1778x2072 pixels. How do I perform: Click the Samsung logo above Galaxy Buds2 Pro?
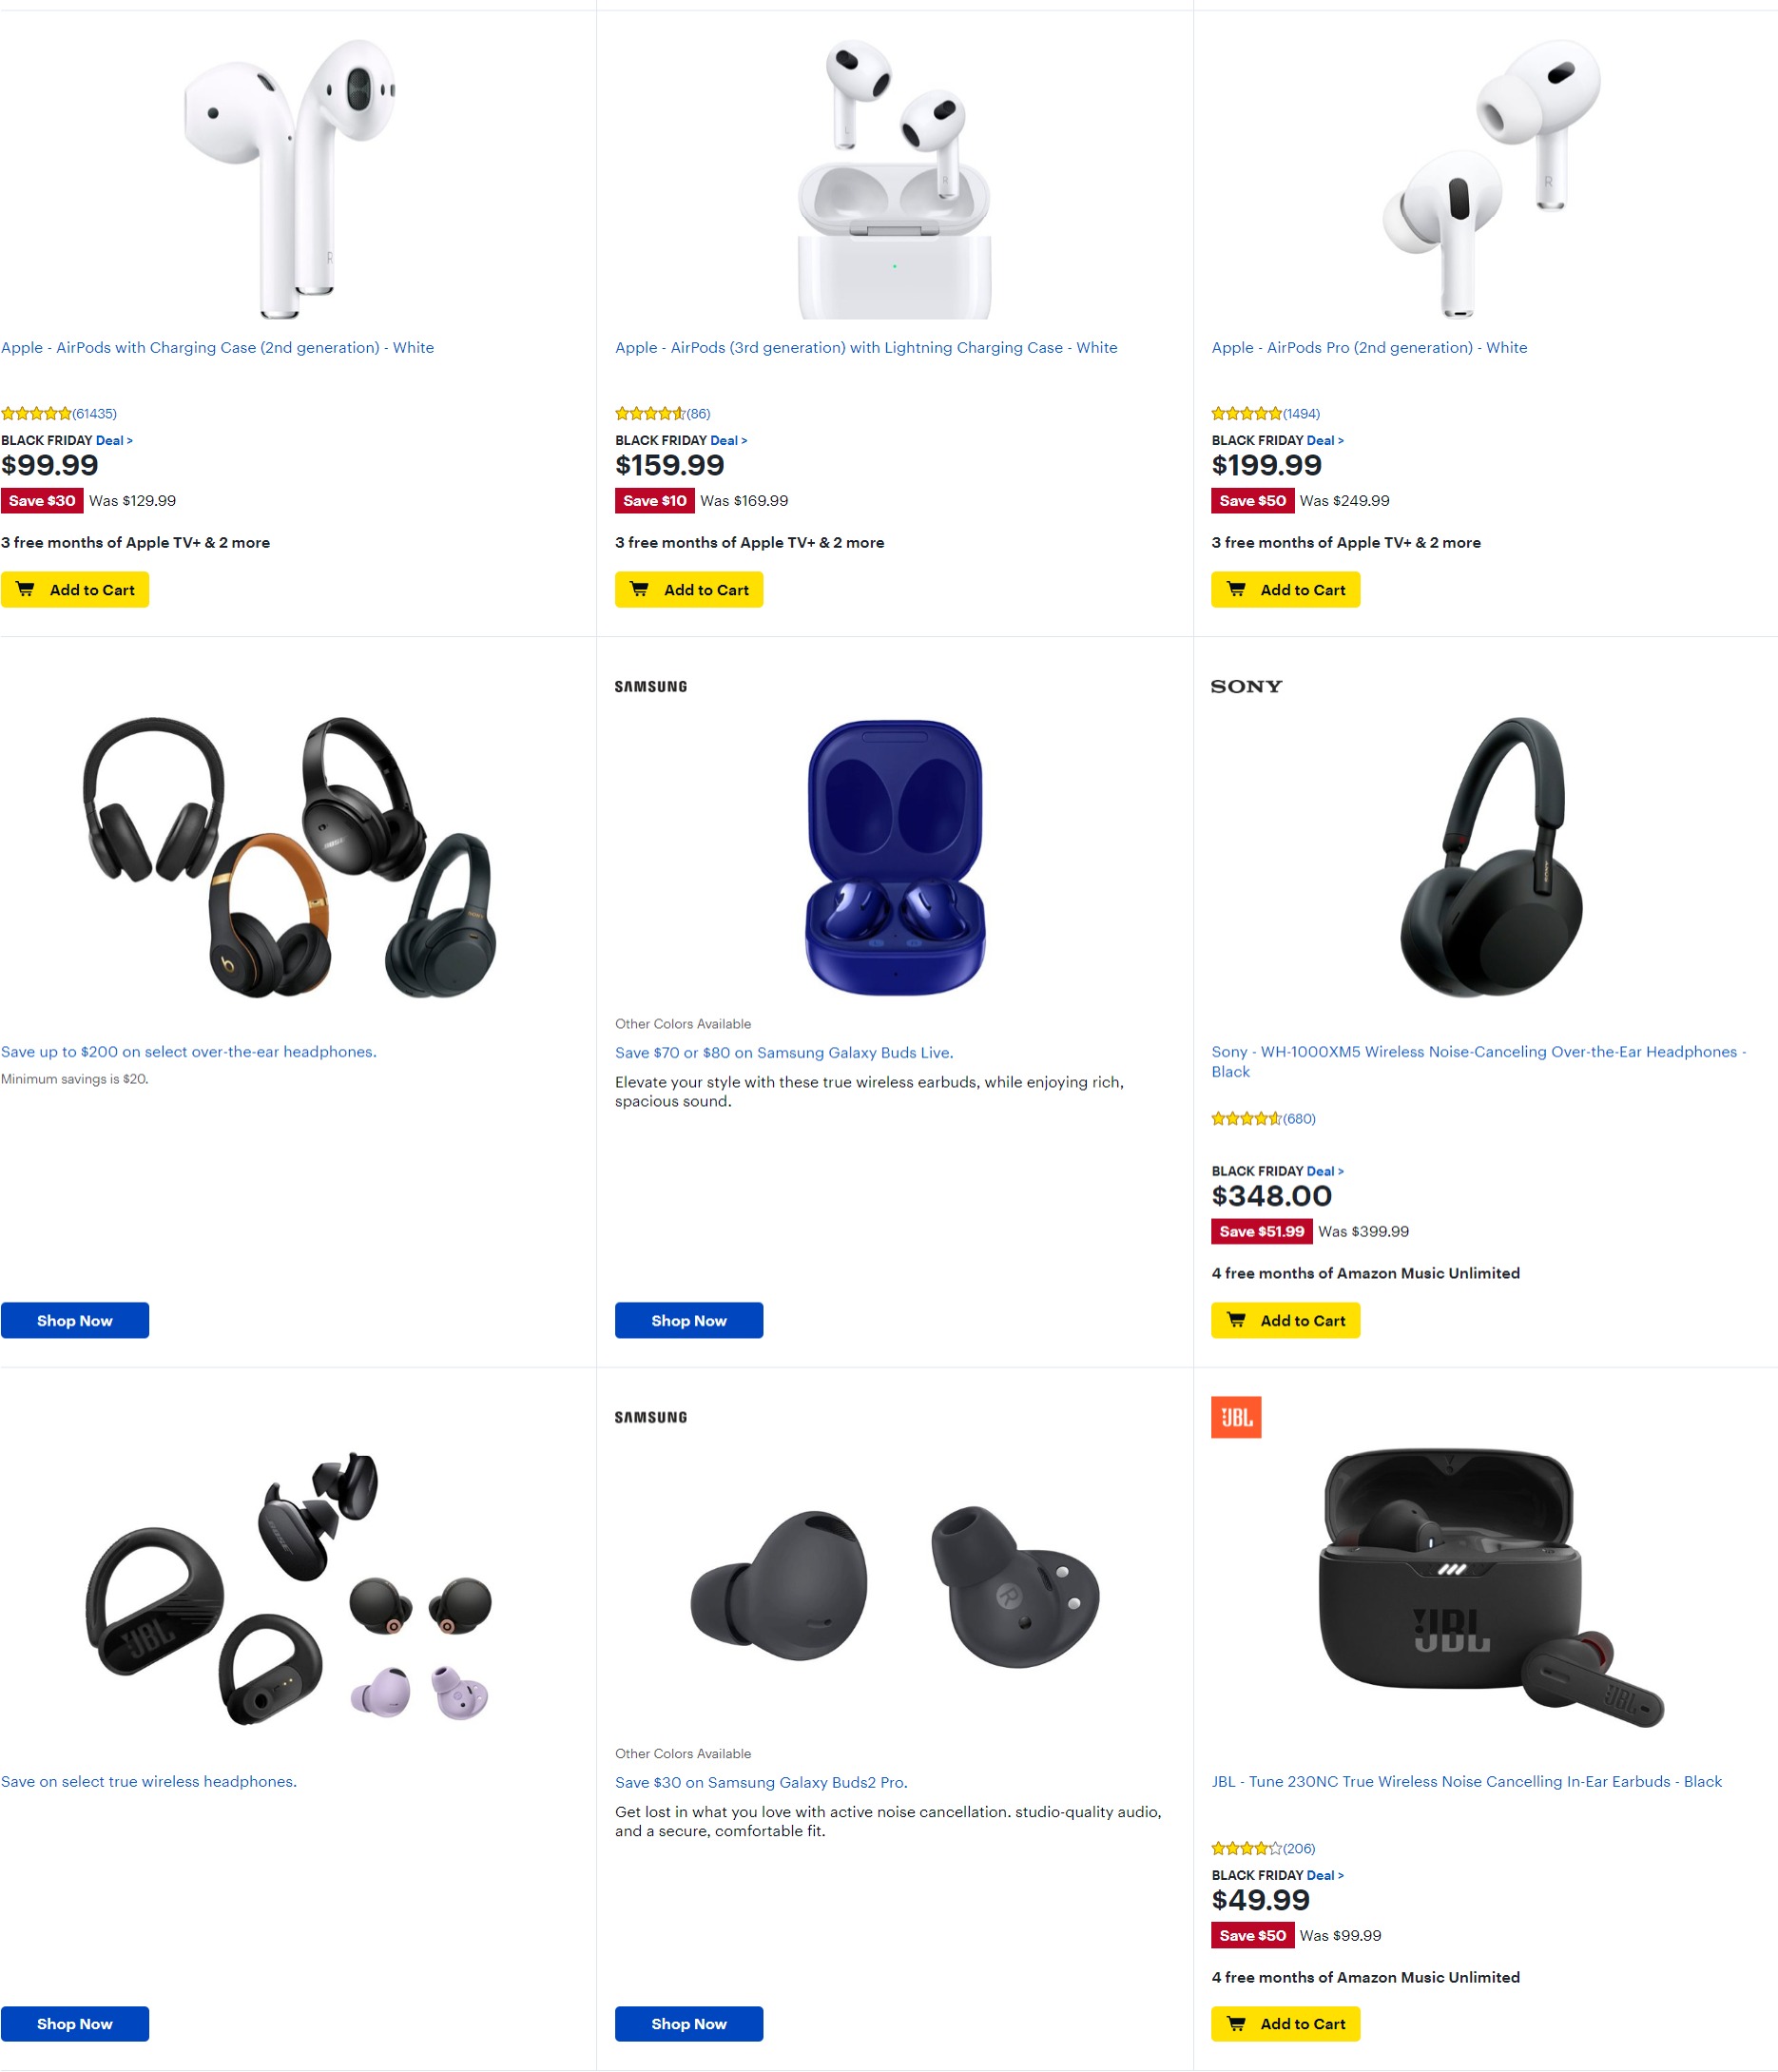pyautogui.click(x=651, y=1417)
